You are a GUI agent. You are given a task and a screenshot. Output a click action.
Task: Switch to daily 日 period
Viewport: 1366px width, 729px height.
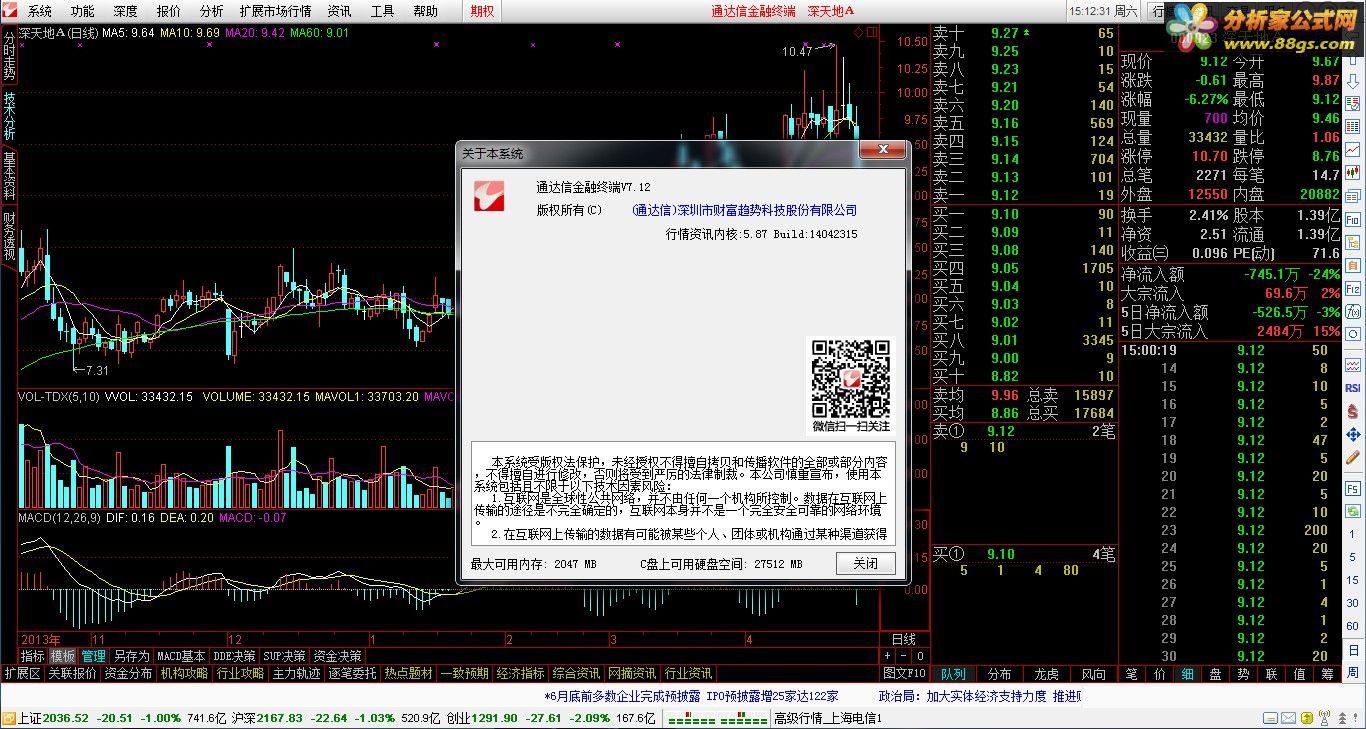click(1353, 650)
